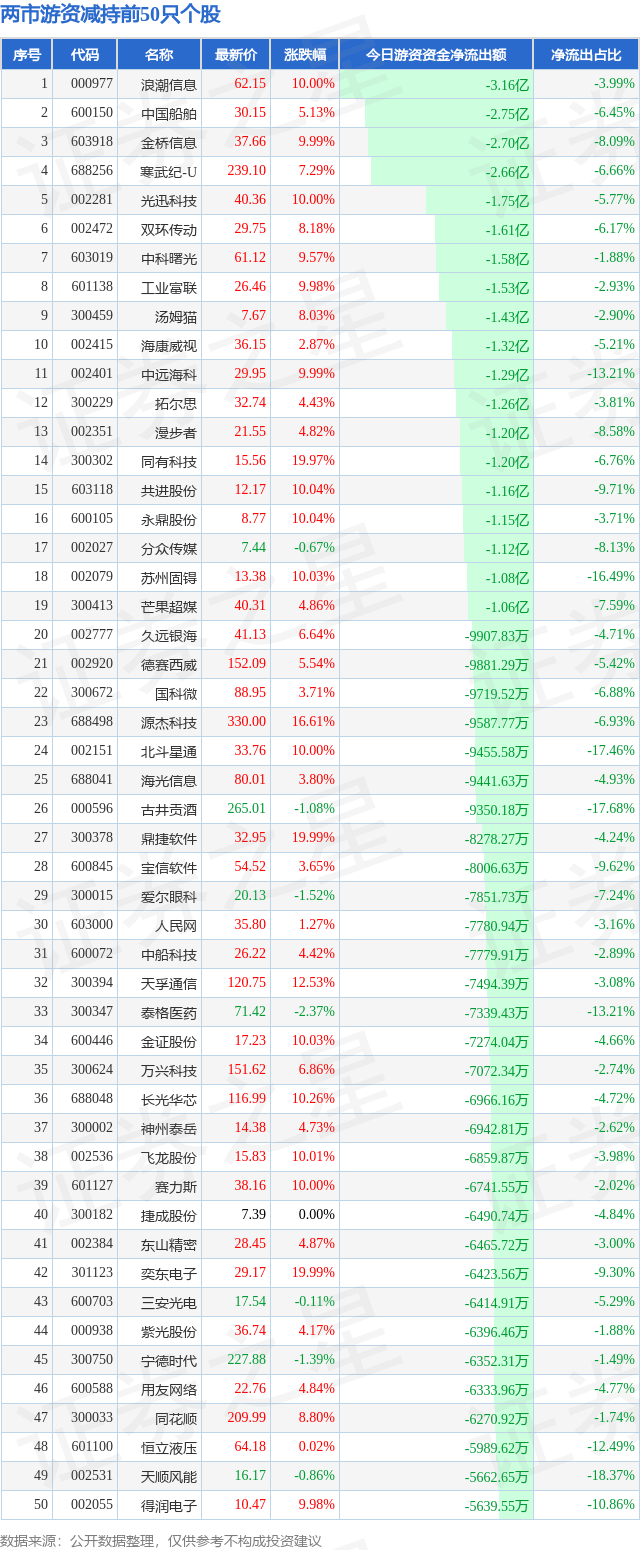
Task: Click the 名称 column header
Action: point(159,55)
